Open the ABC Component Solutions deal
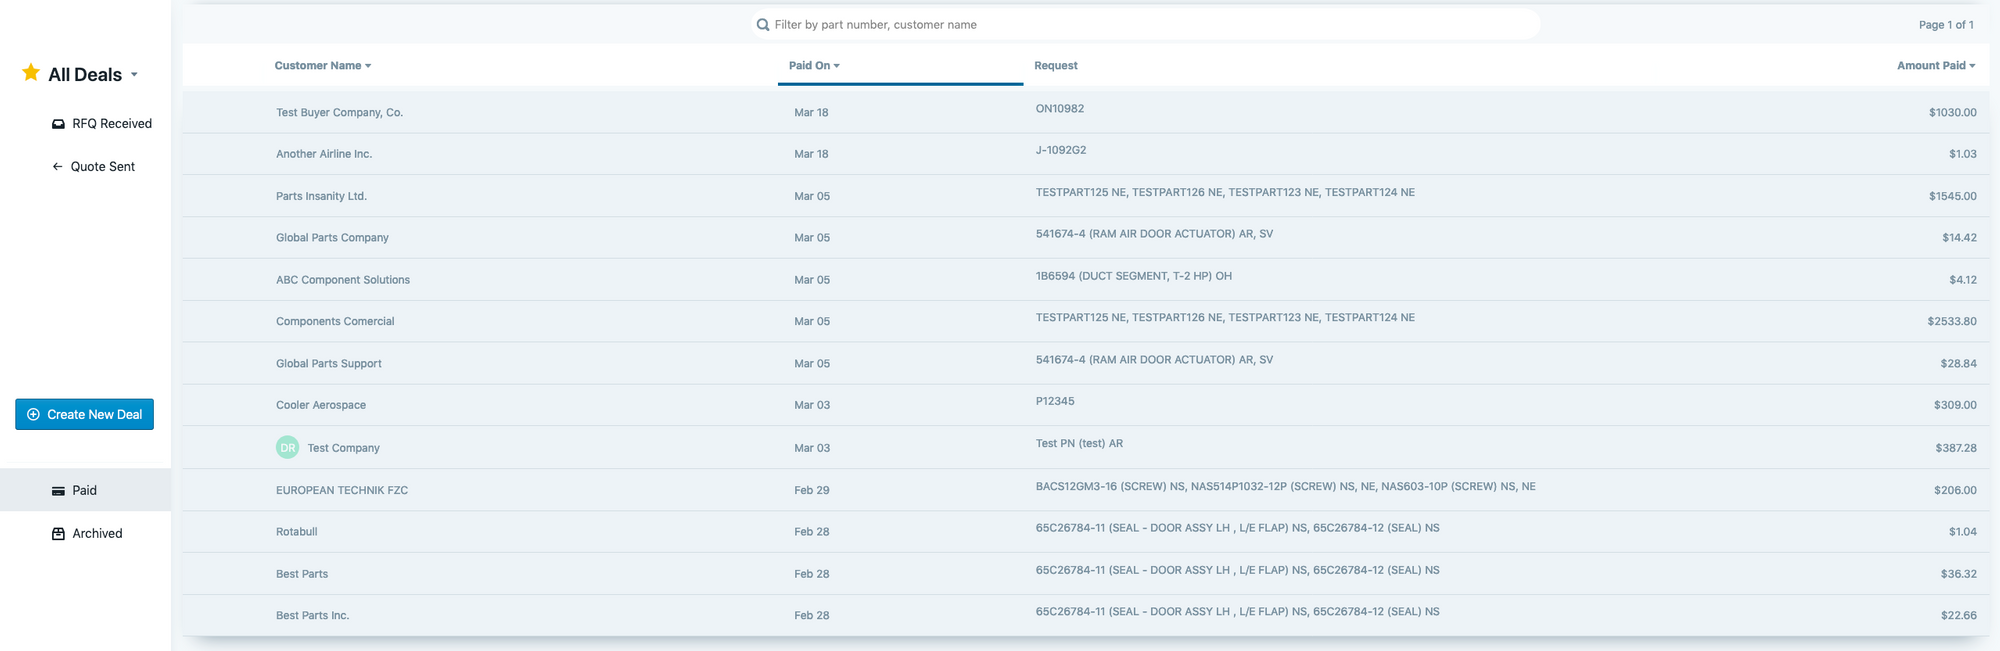The width and height of the screenshot is (2000, 651). tap(343, 280)
